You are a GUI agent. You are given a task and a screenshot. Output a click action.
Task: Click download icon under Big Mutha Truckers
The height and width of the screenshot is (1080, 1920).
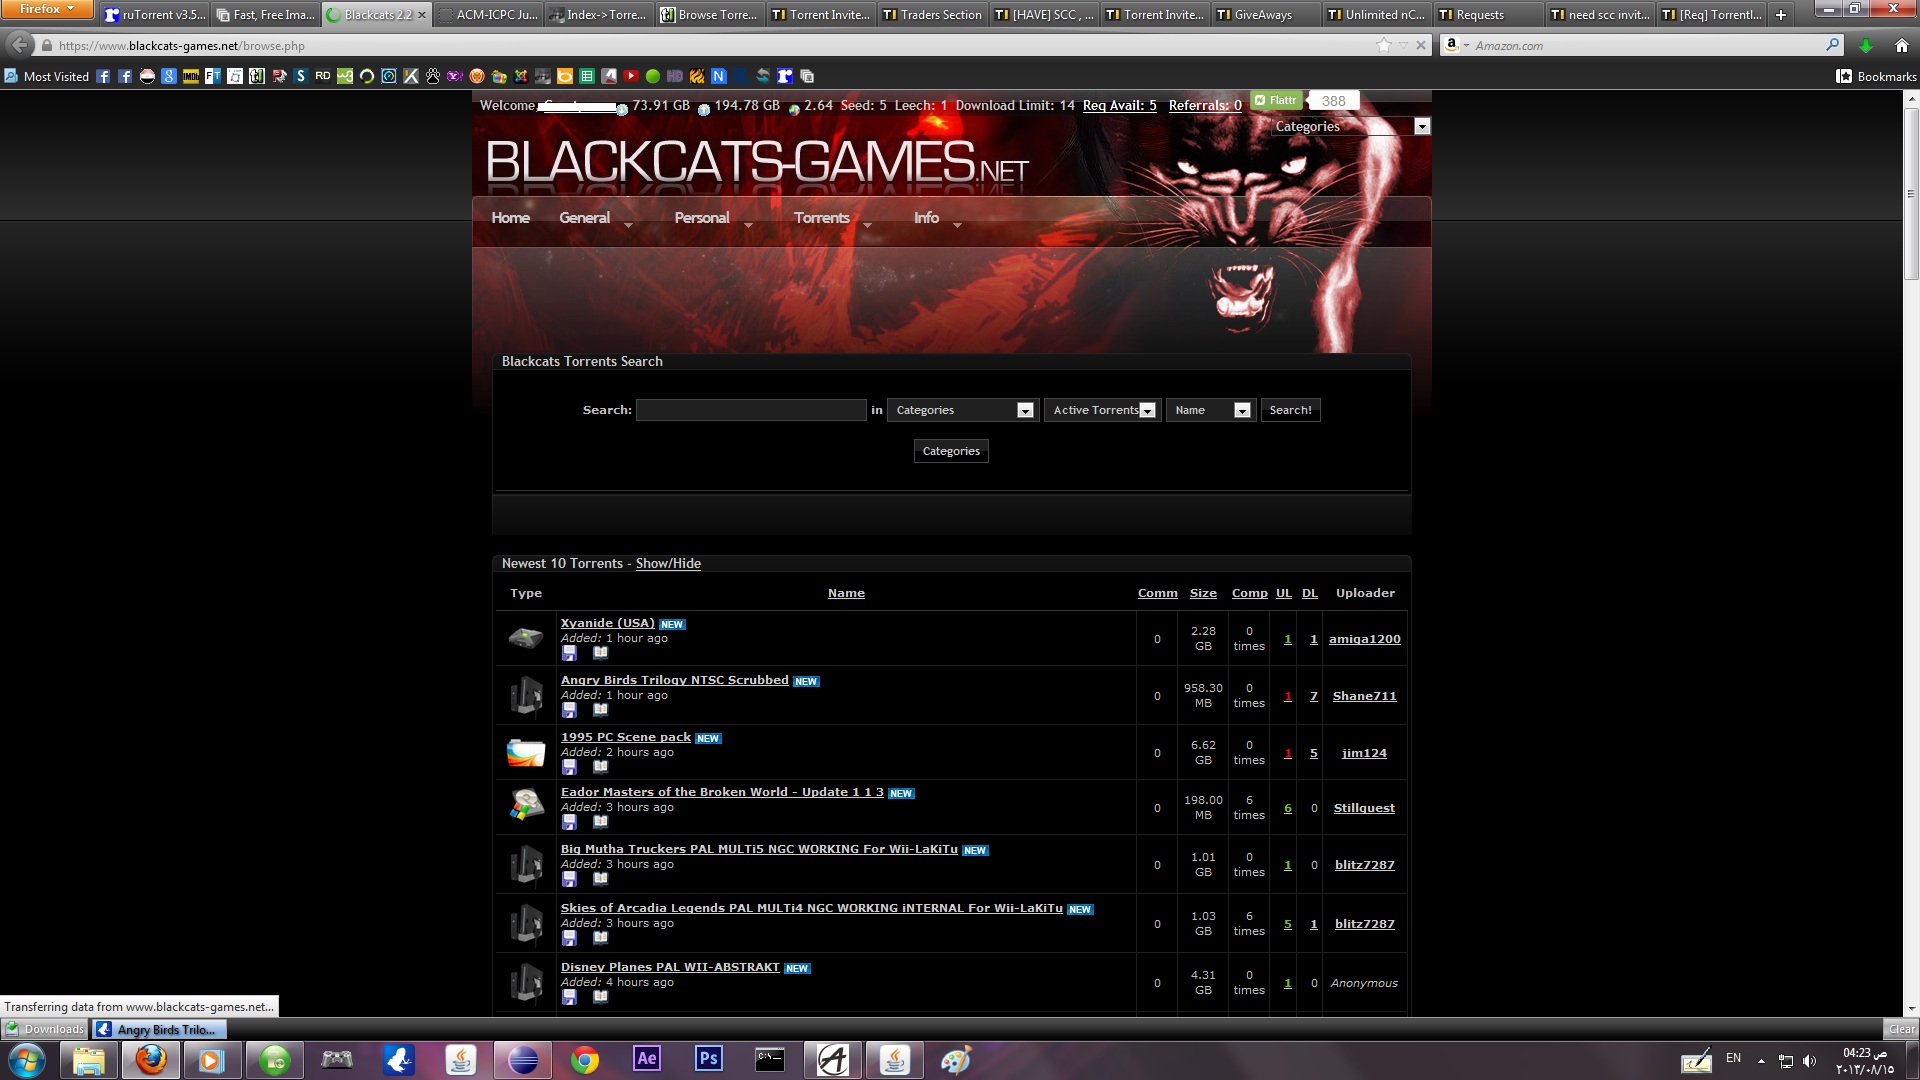(569, 879)
